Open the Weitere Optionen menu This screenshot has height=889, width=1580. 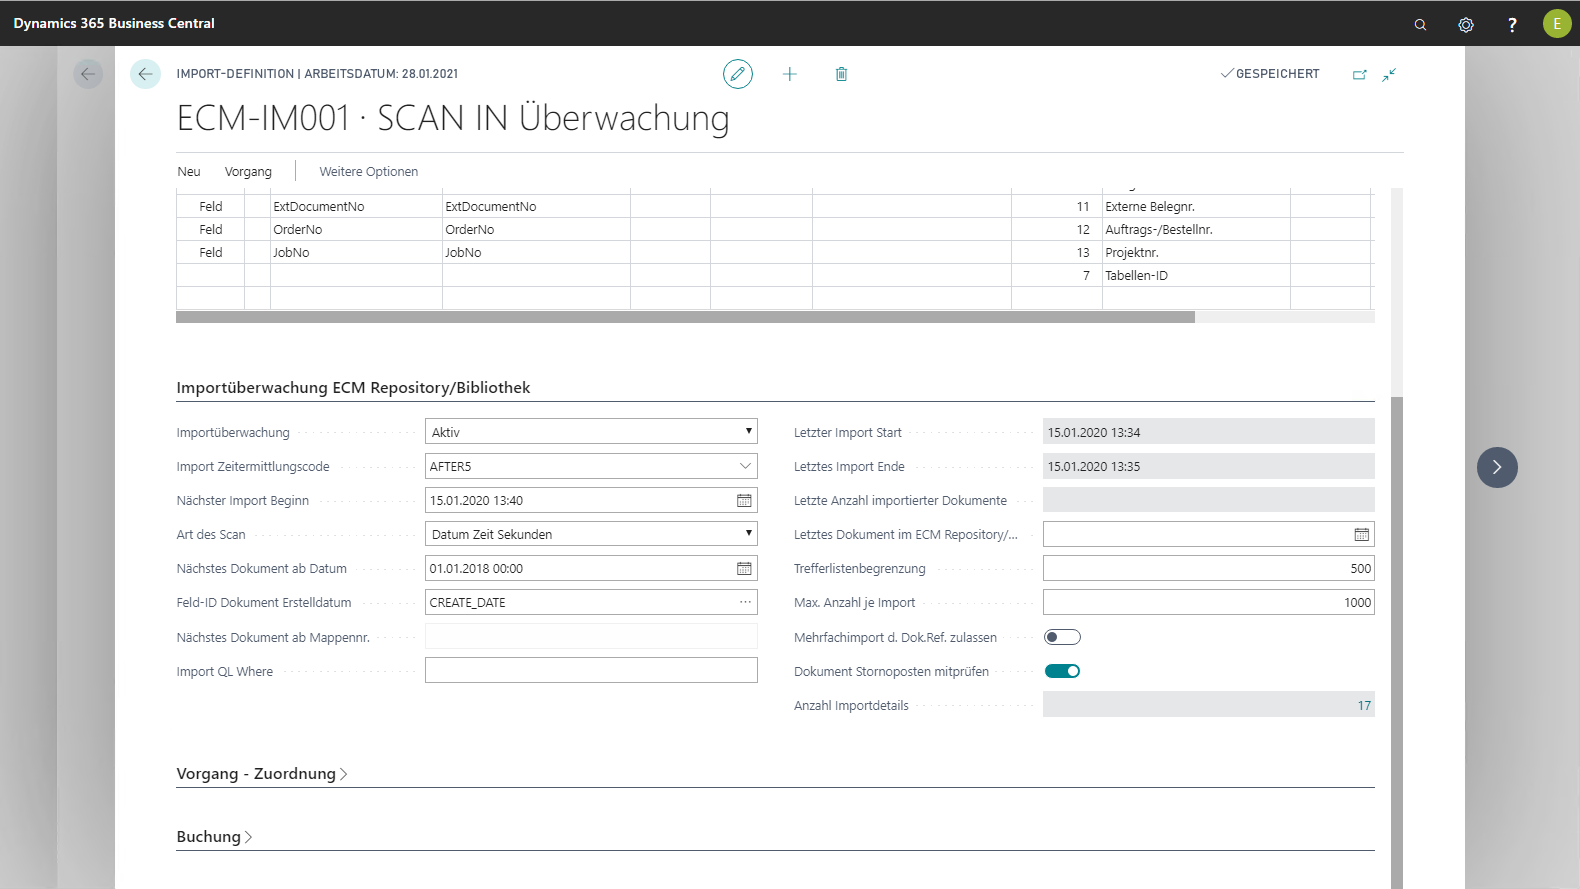(x=368, y=172)
